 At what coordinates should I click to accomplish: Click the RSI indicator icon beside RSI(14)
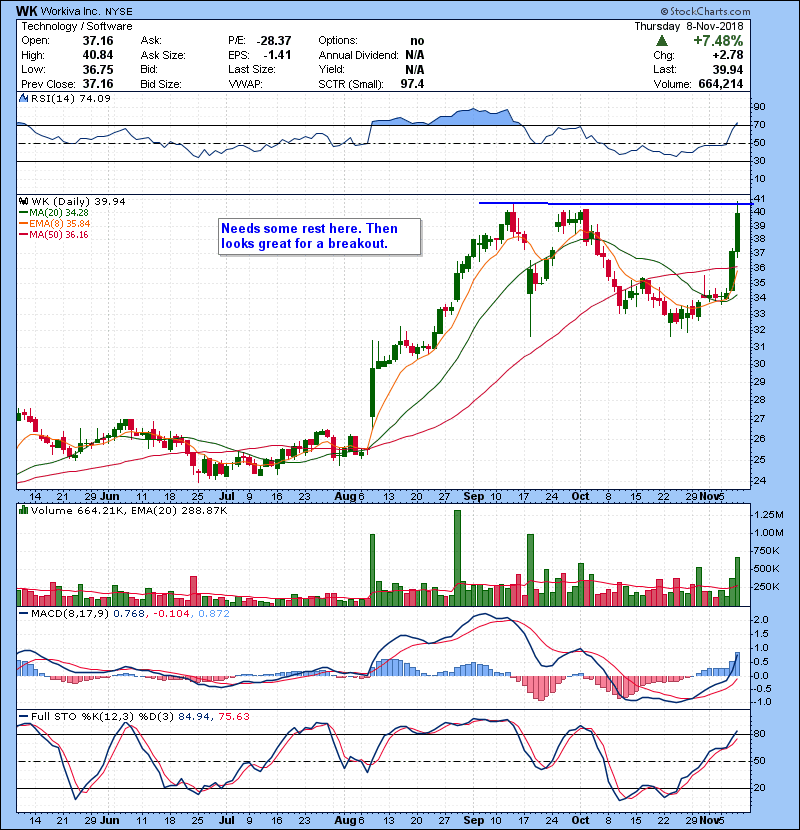click(23, 98)
